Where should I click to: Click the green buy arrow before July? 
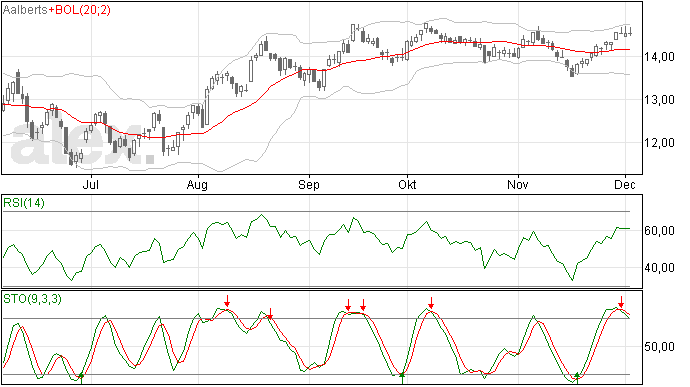point(81,378)
